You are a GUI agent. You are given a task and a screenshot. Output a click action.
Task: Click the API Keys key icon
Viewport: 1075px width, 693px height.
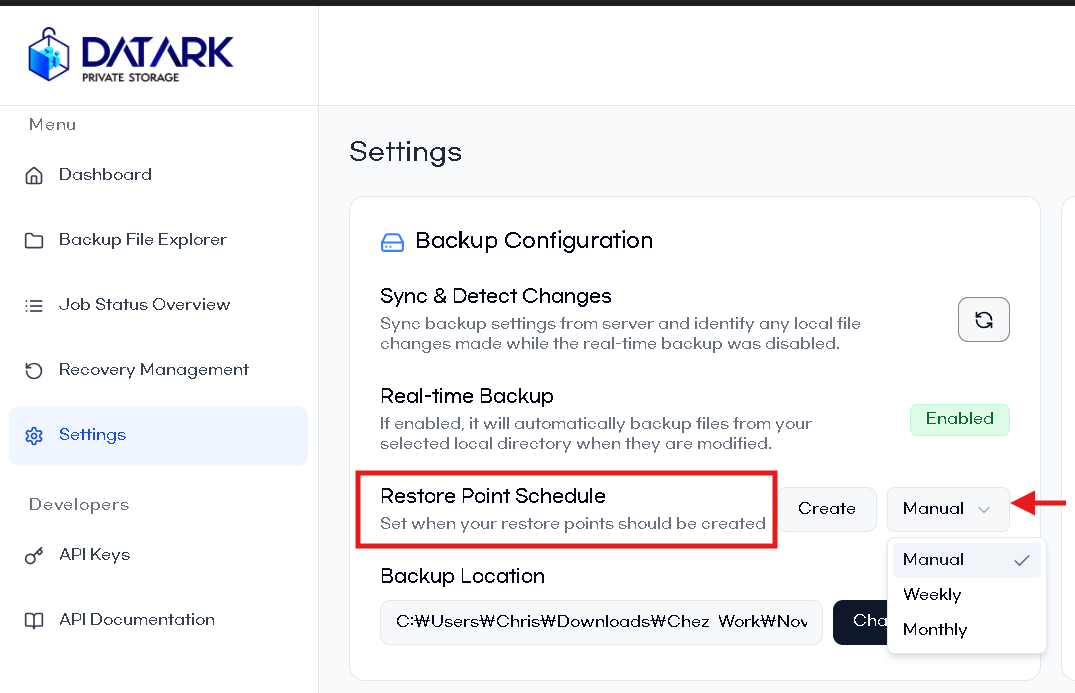[34, 556]
